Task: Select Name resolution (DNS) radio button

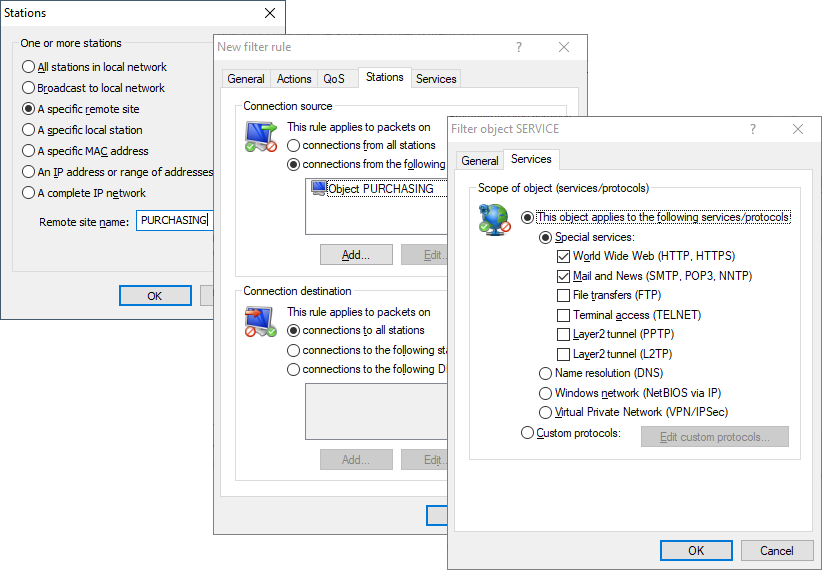Action: (546, 373)
